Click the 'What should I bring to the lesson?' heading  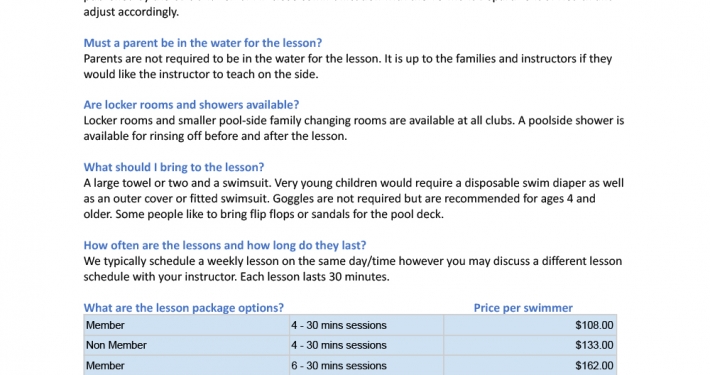[x=173, y=167]
